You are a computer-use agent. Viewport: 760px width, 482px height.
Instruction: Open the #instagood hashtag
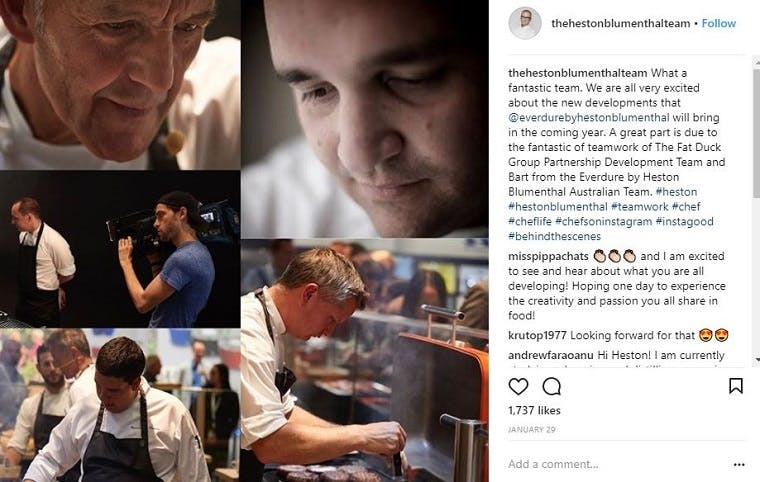pyautogui.click(x=684, y=222)
